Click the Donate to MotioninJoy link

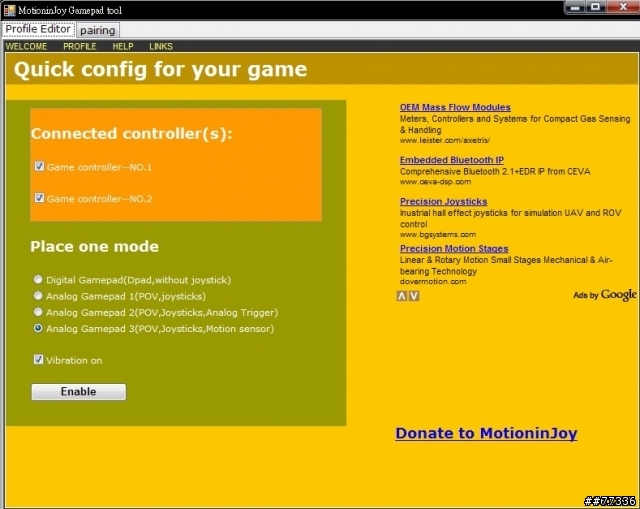point(486,433)
